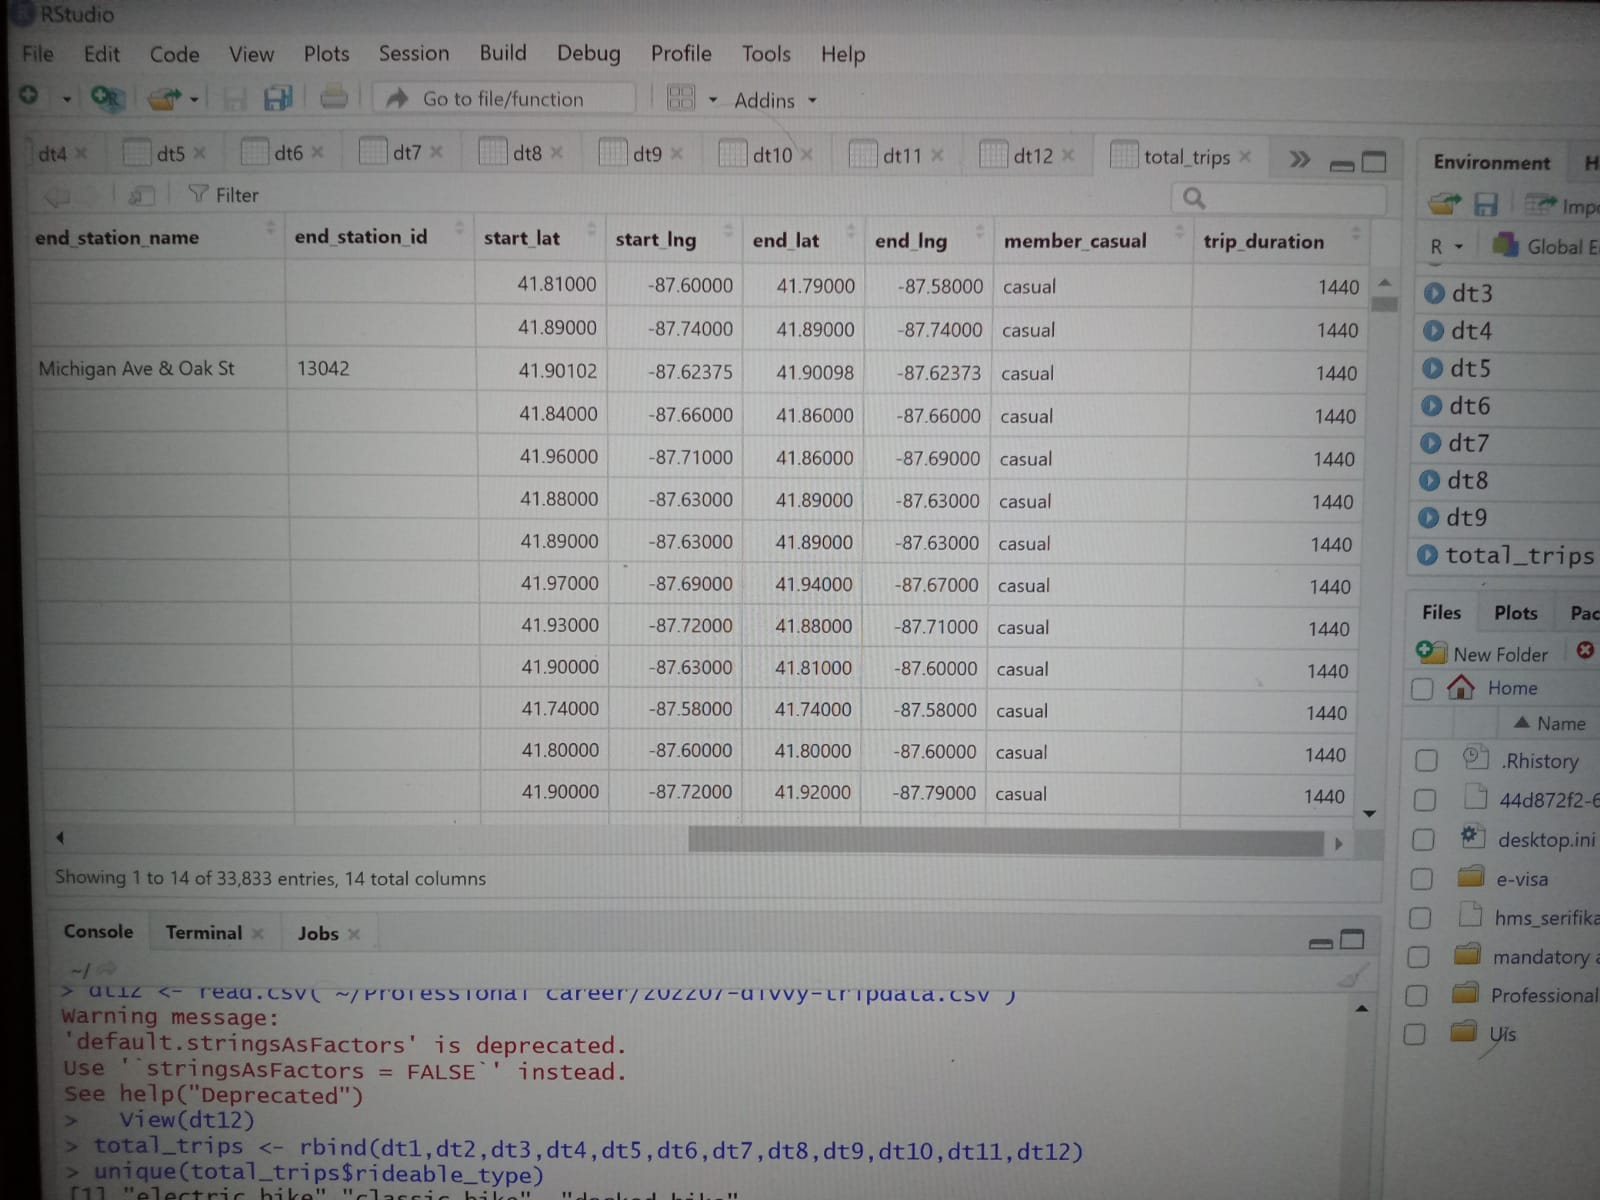Image resolution: width=1600 pixels, height=1200 pixels.
Task: Tick the checkbox next to e-visa folder
Action: 1421,879
